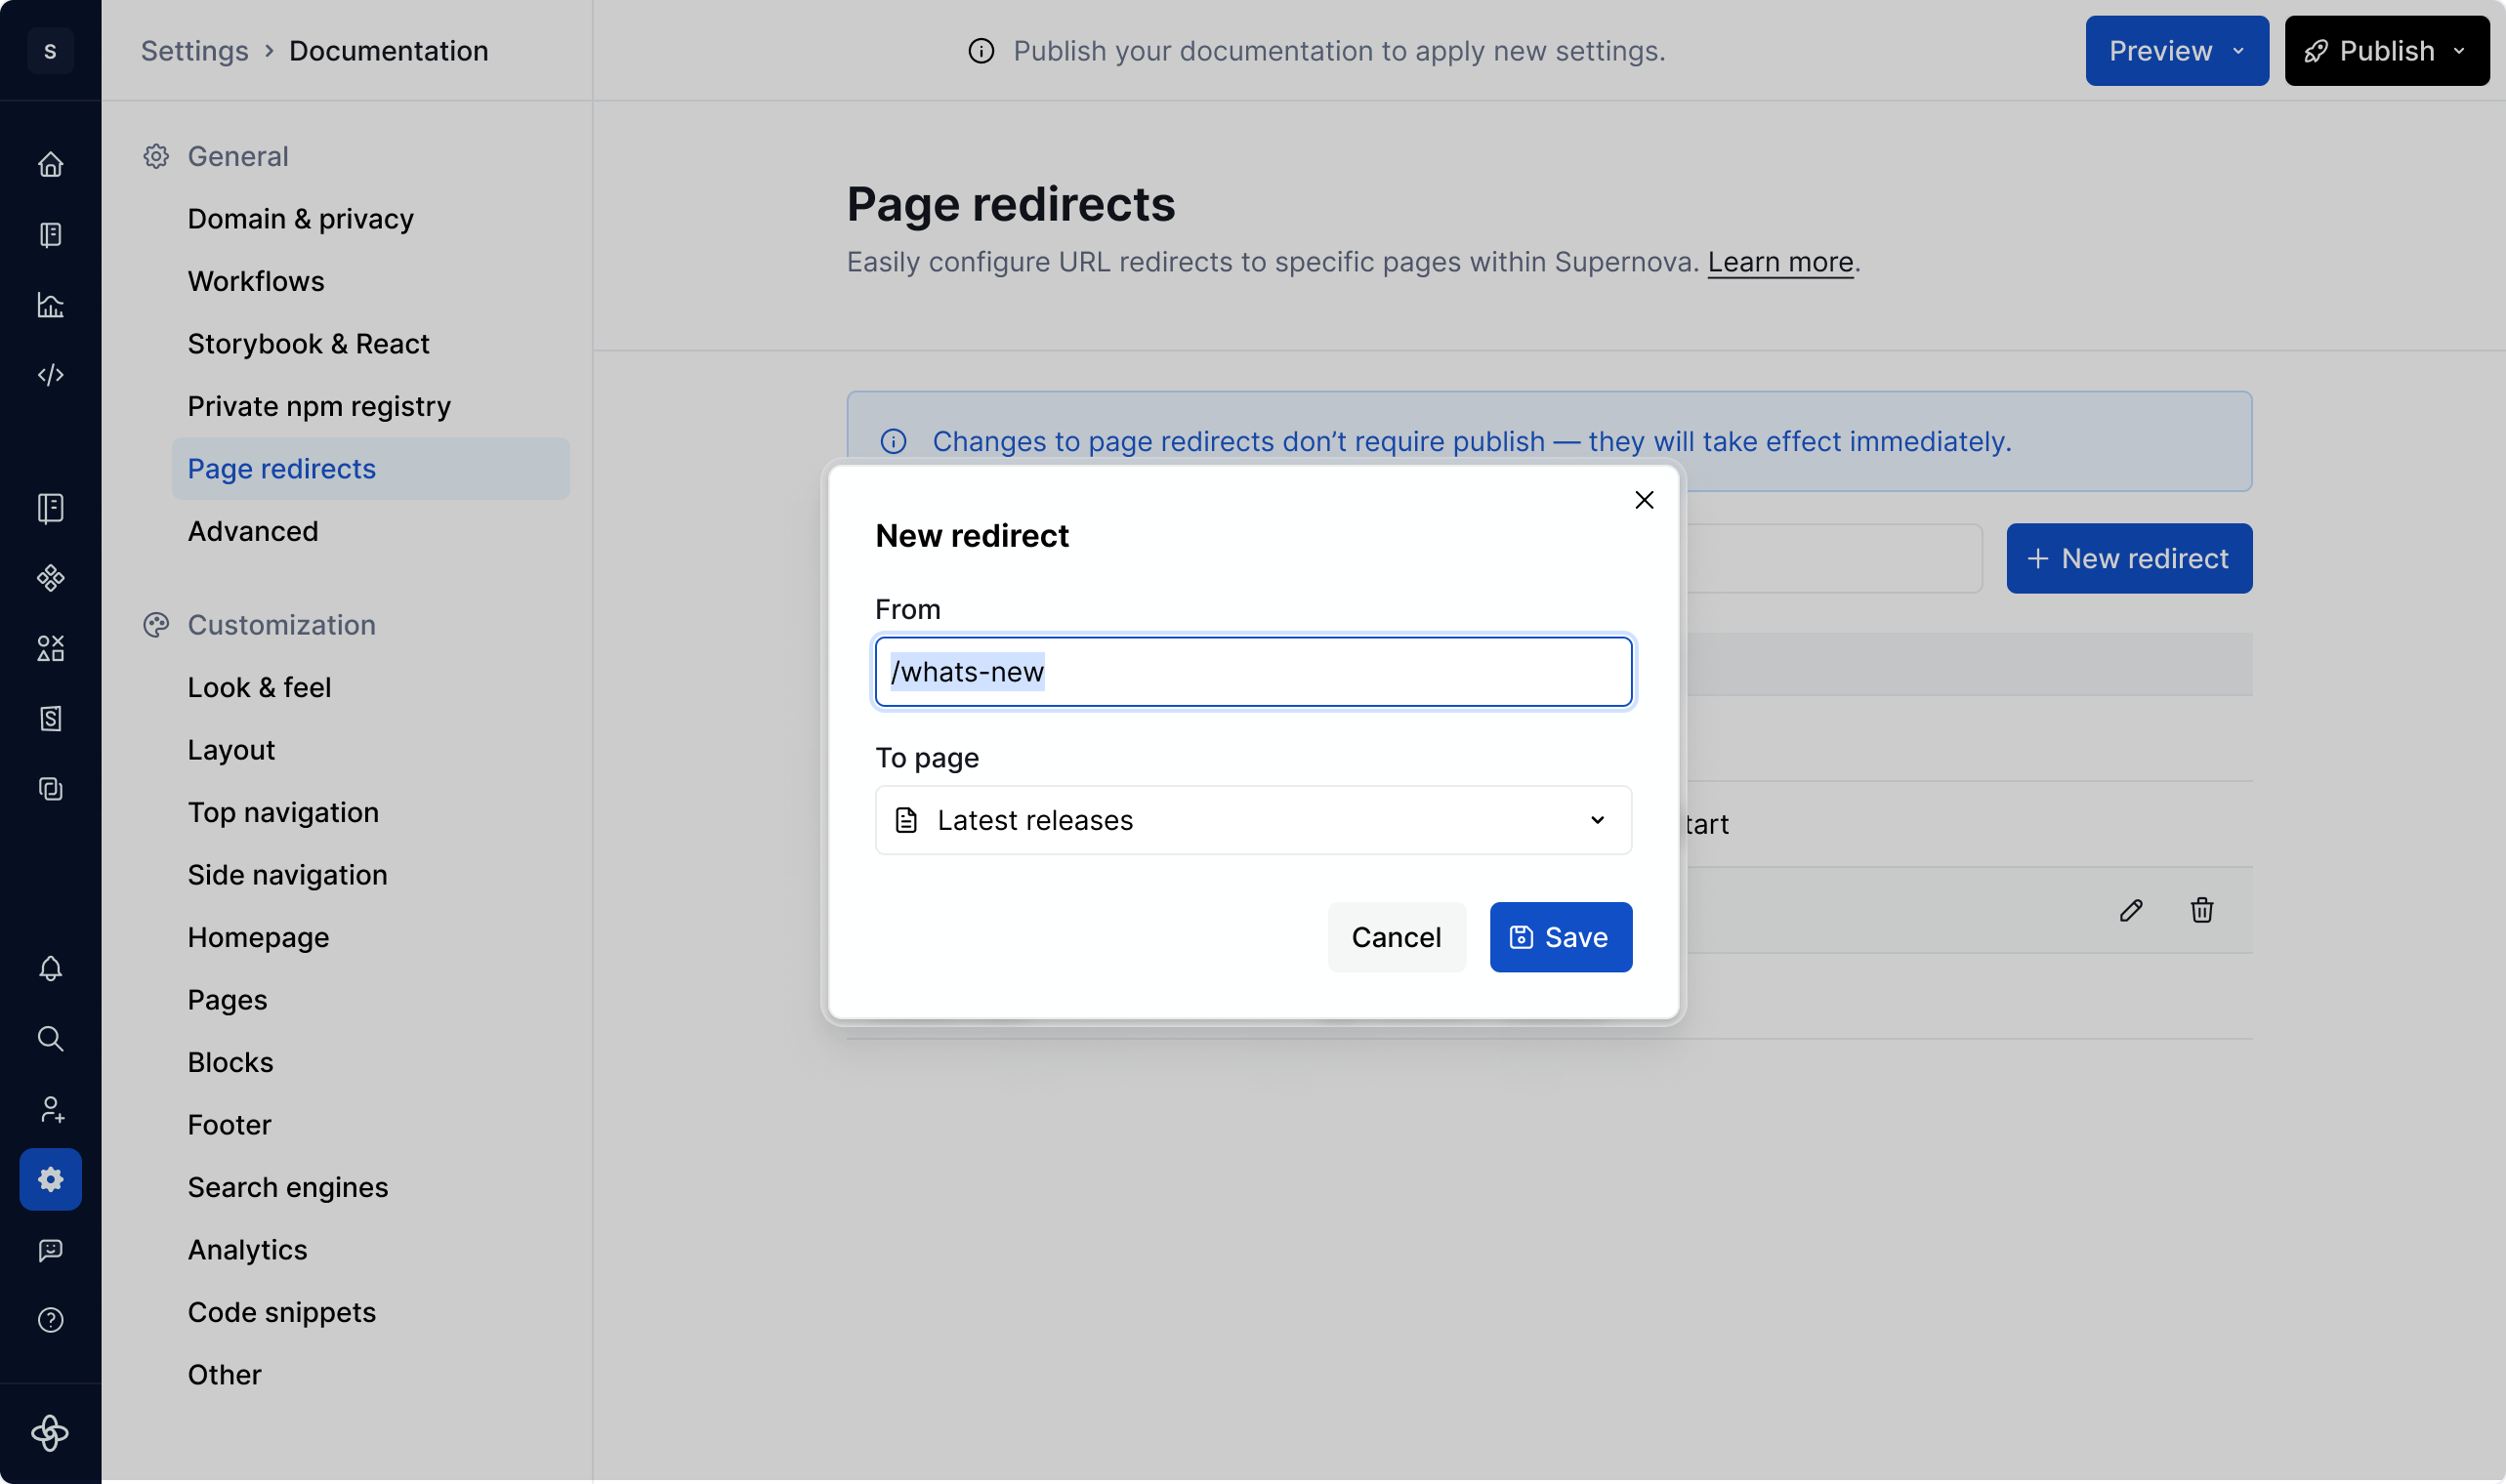The height and width of the screenshot is (1484, 2506).
Task: Open the Notifications bell icon
Action: click(x=50, y=967)
